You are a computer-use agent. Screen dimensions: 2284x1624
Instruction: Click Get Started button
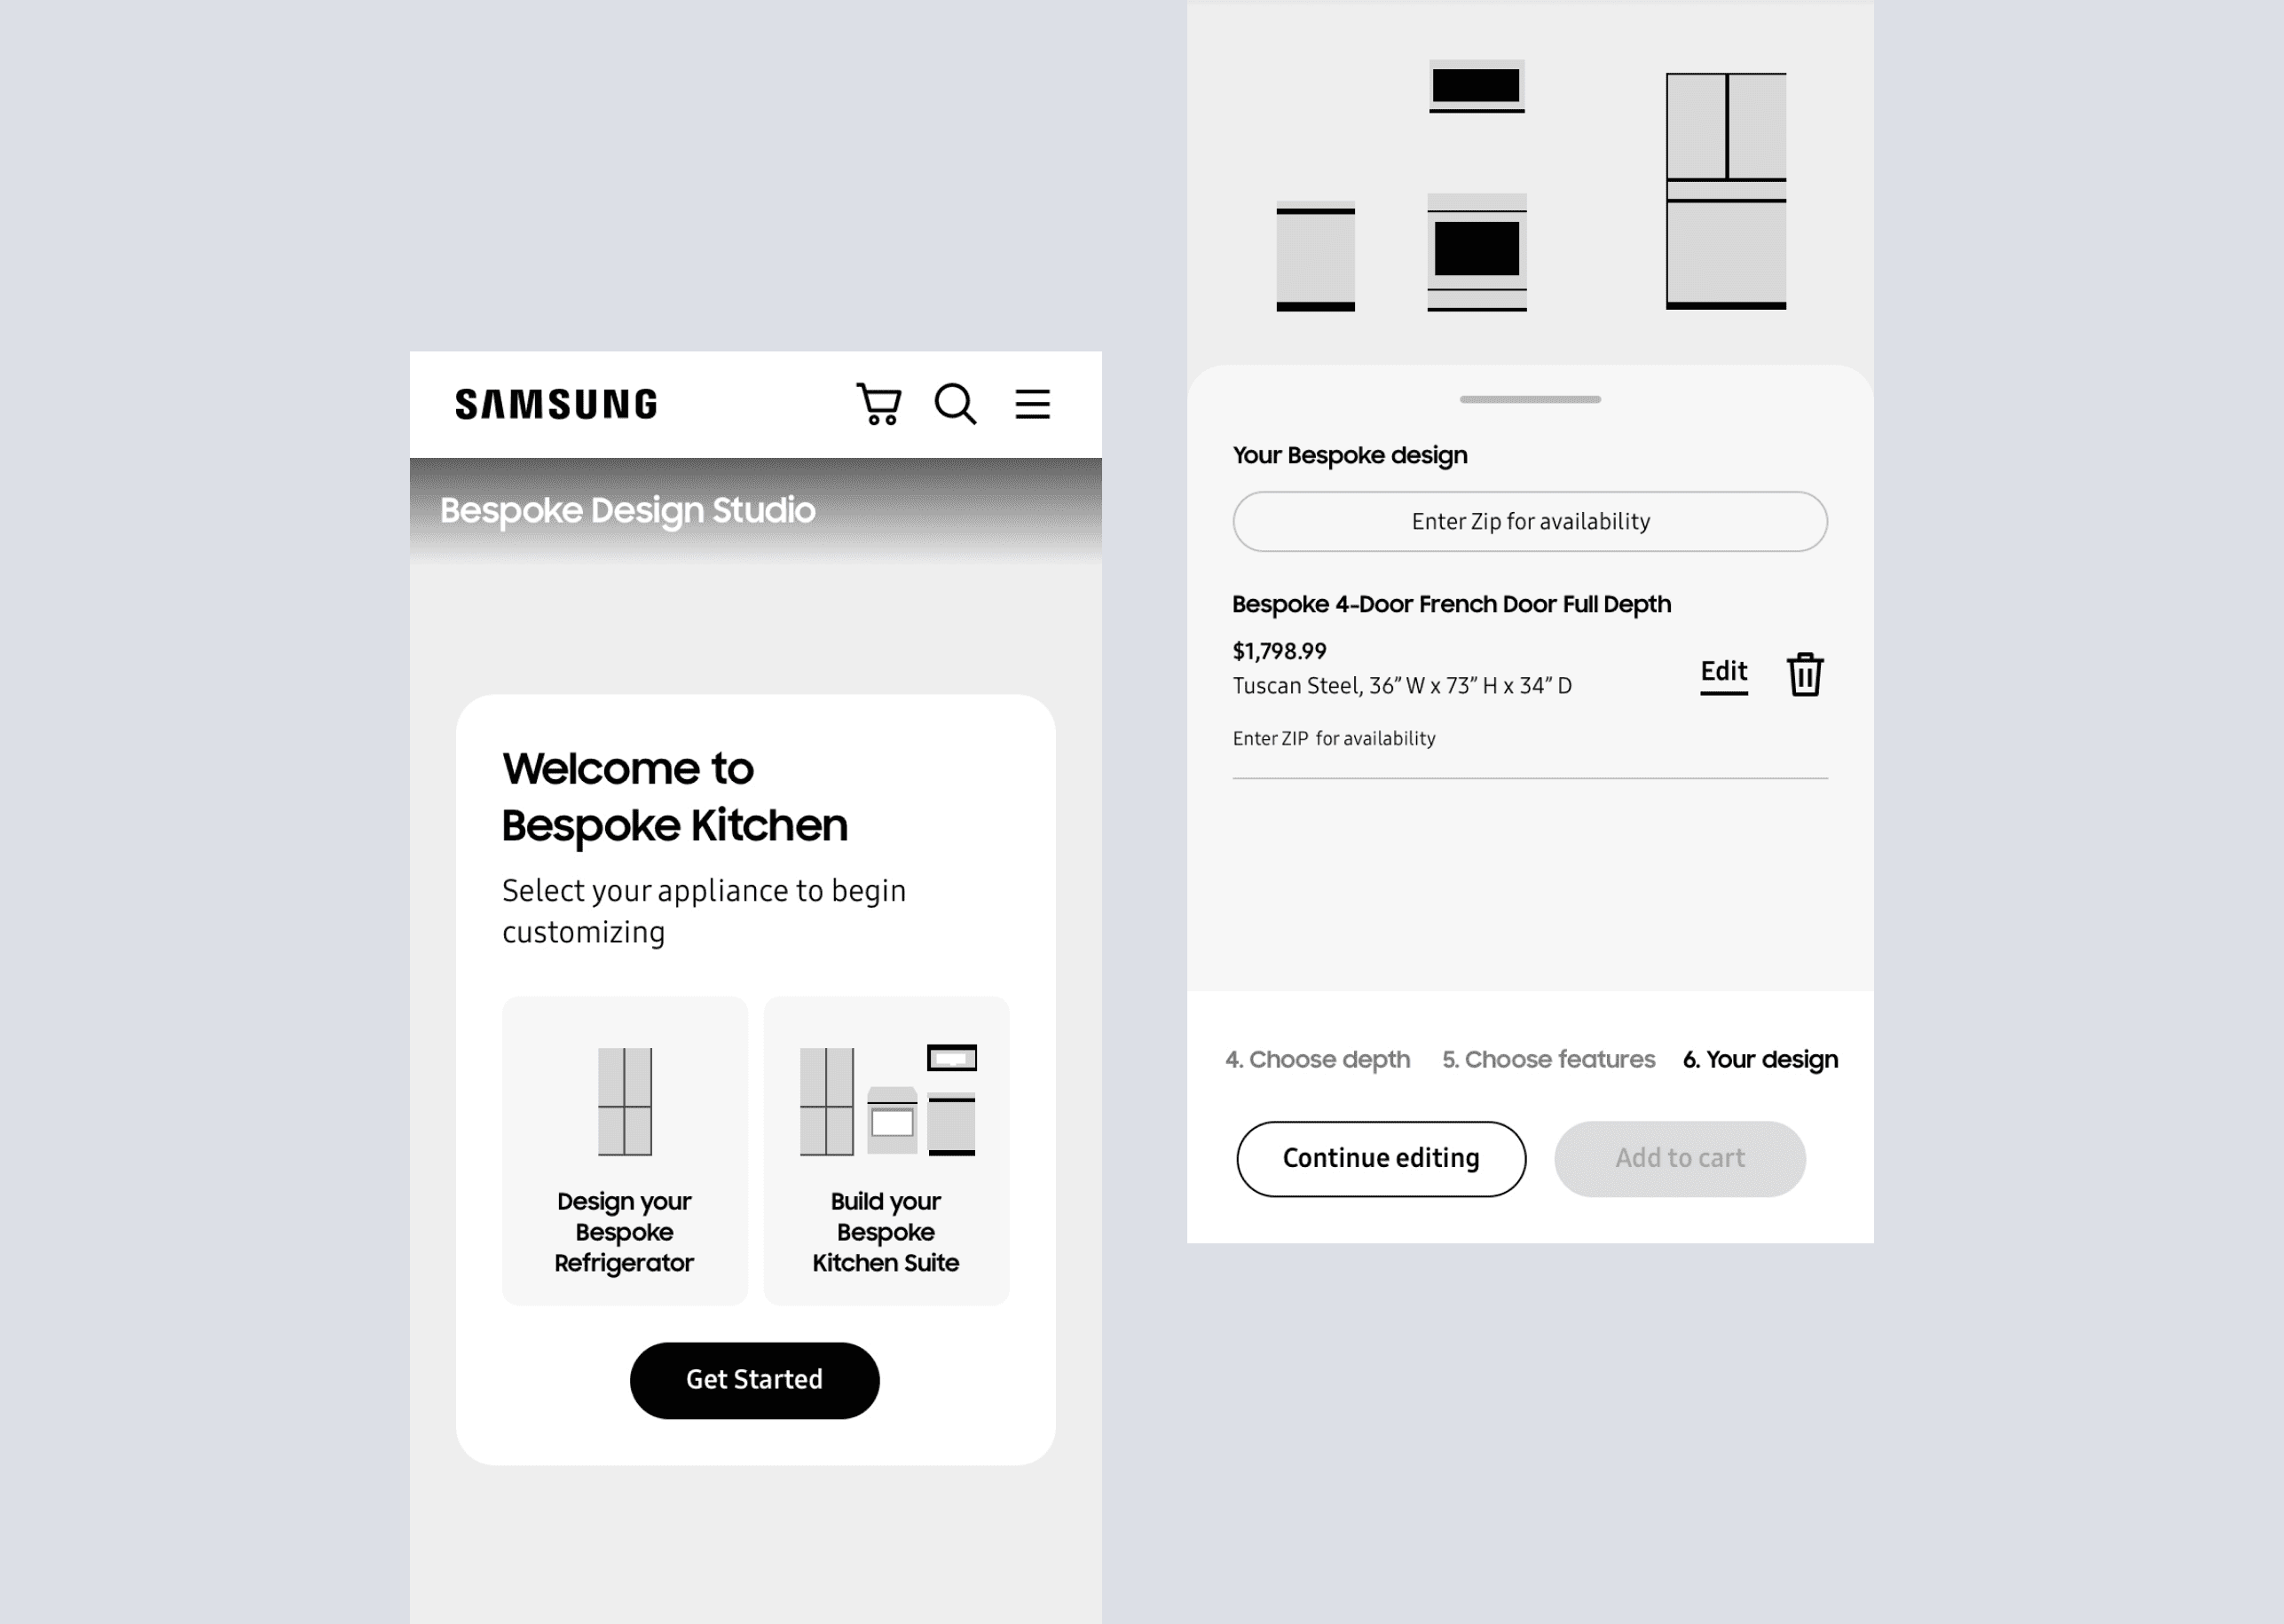tap(753, 1380)
